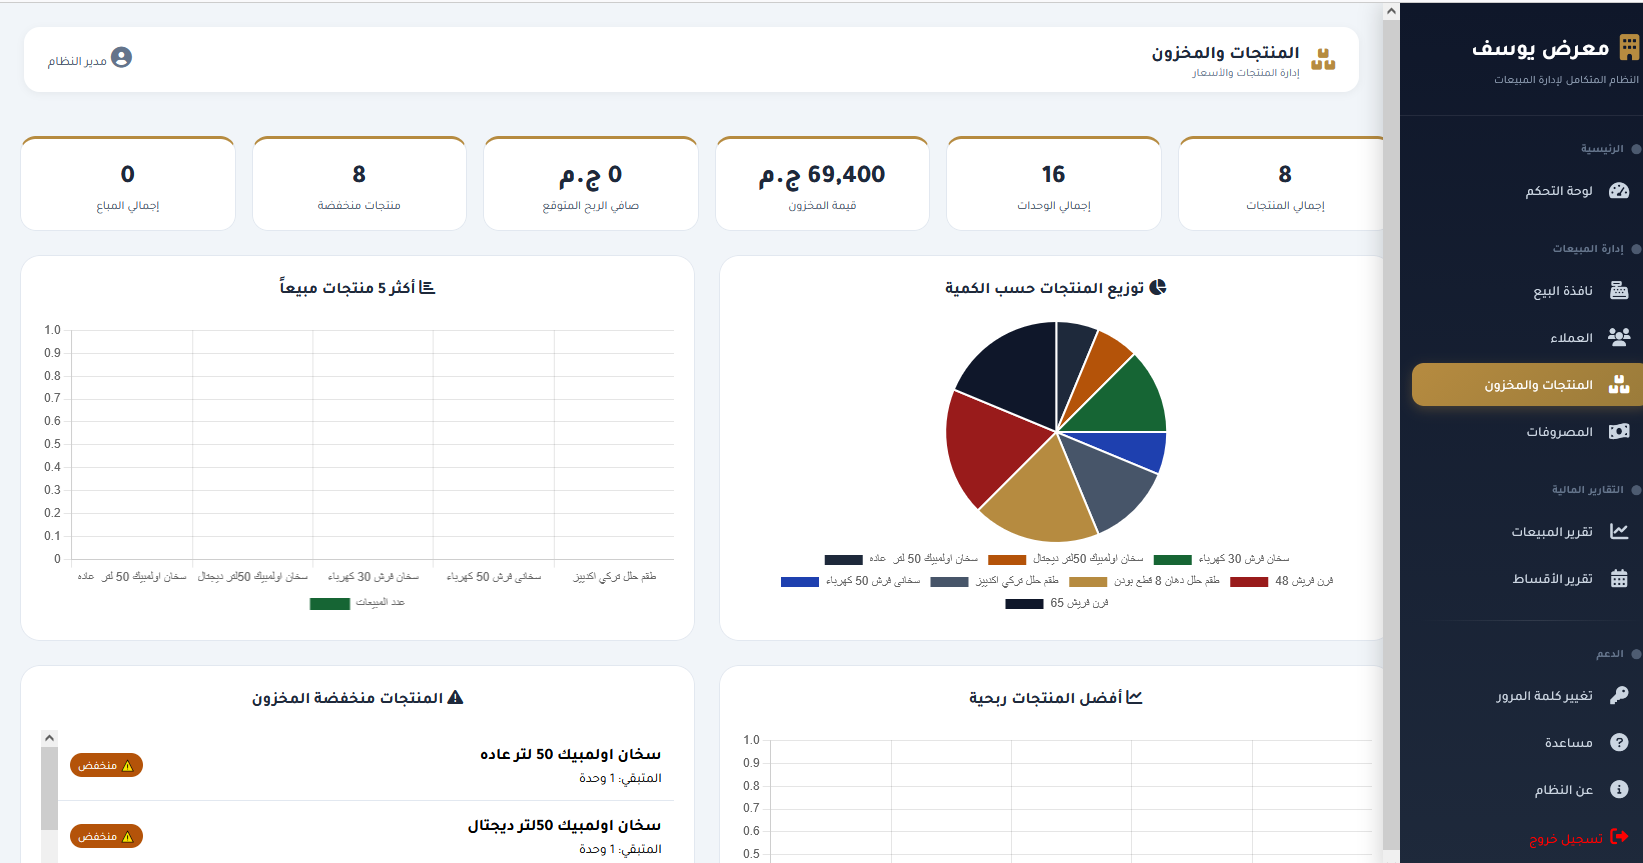The height and width of the screenshot is (863, 1643).
Task: Click the مساعدة question mark icon
Action: point(1619,742)
